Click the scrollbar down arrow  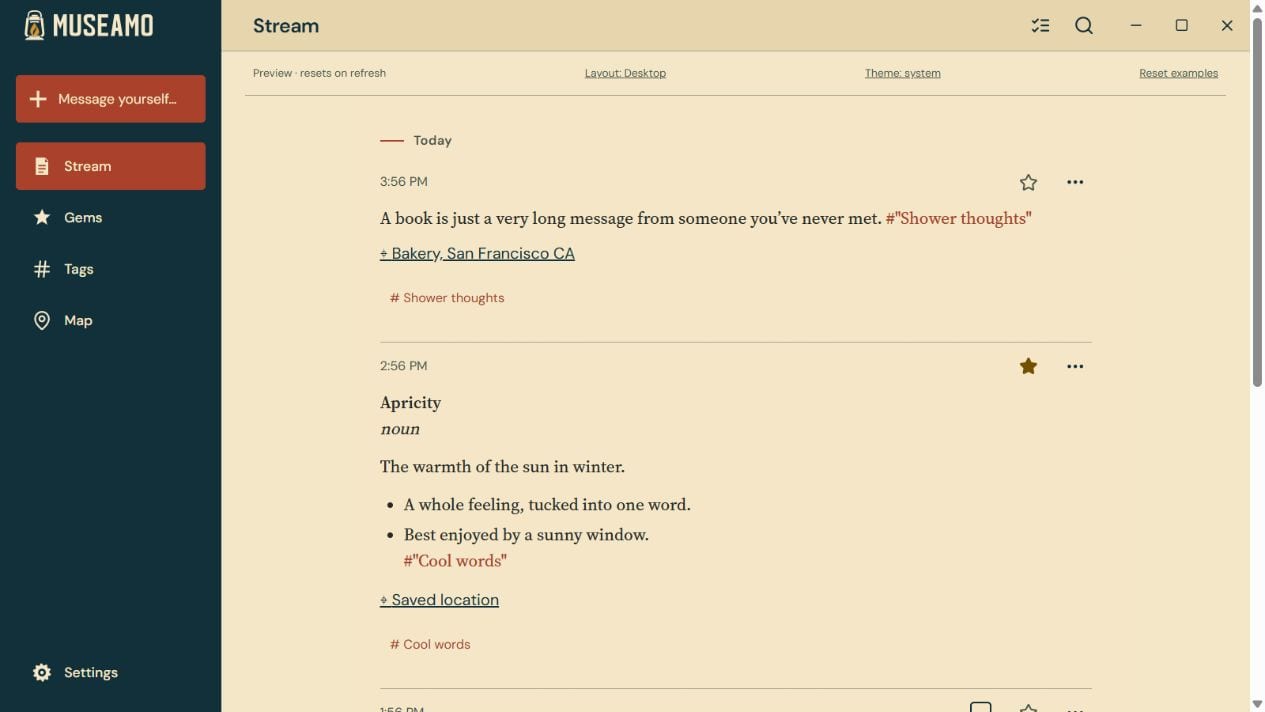coord(1257,704)
